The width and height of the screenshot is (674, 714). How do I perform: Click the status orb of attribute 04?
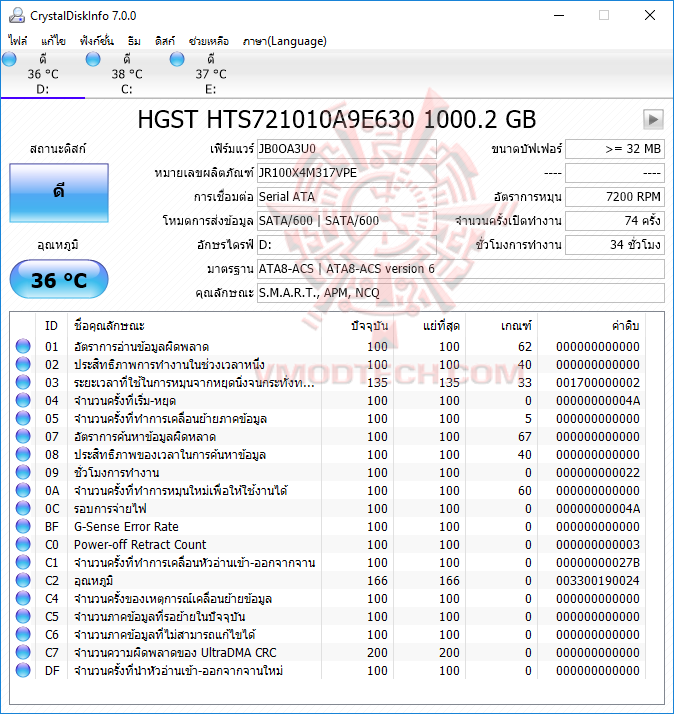click(x=23, y=400)
